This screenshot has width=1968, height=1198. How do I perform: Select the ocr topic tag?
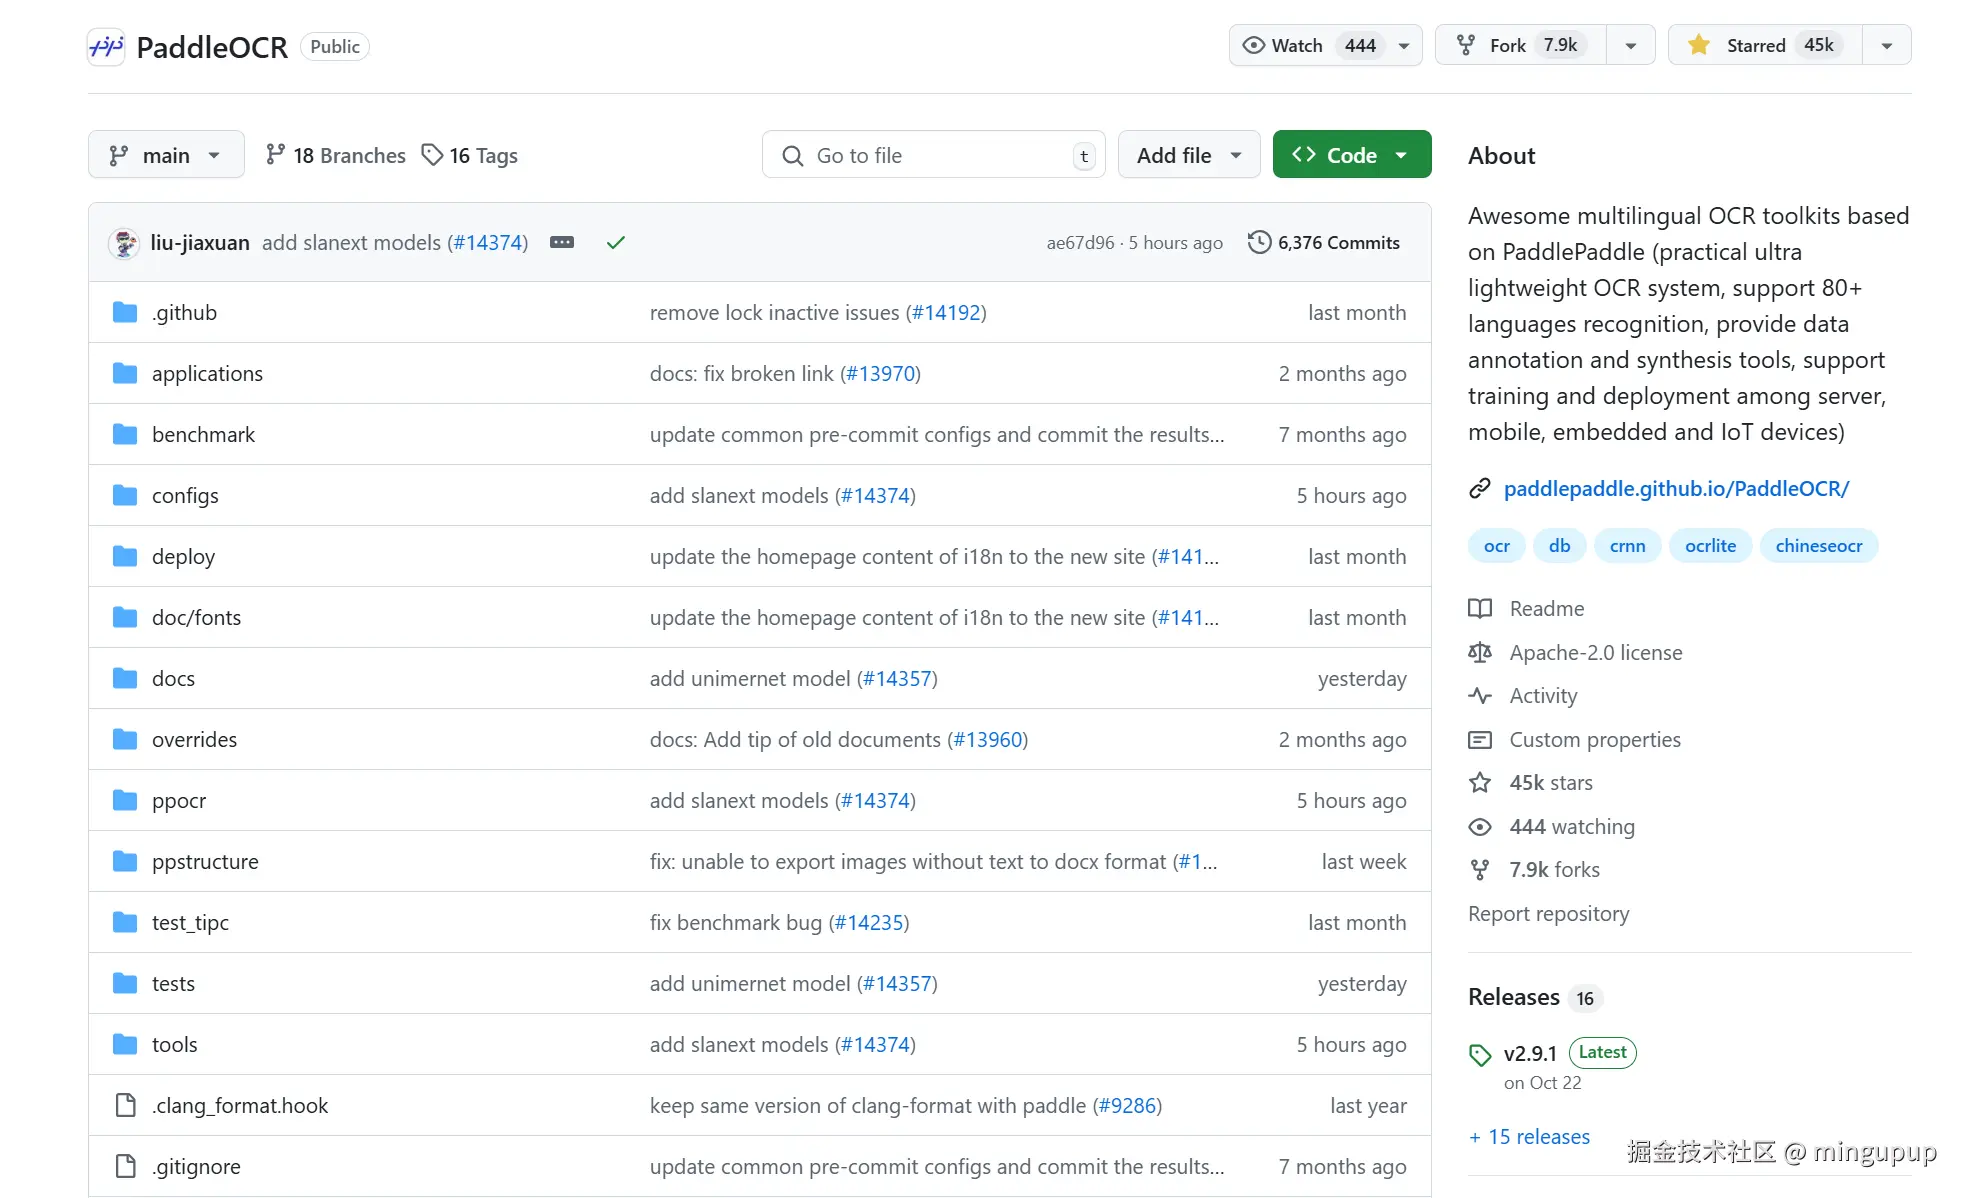point(1496,546)
